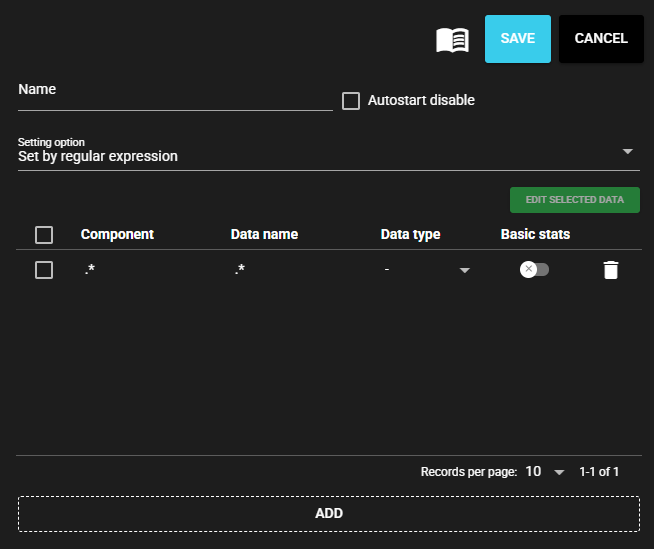
Task: Enable the Autostart disable checkbox
Action: tap(351, 101)
